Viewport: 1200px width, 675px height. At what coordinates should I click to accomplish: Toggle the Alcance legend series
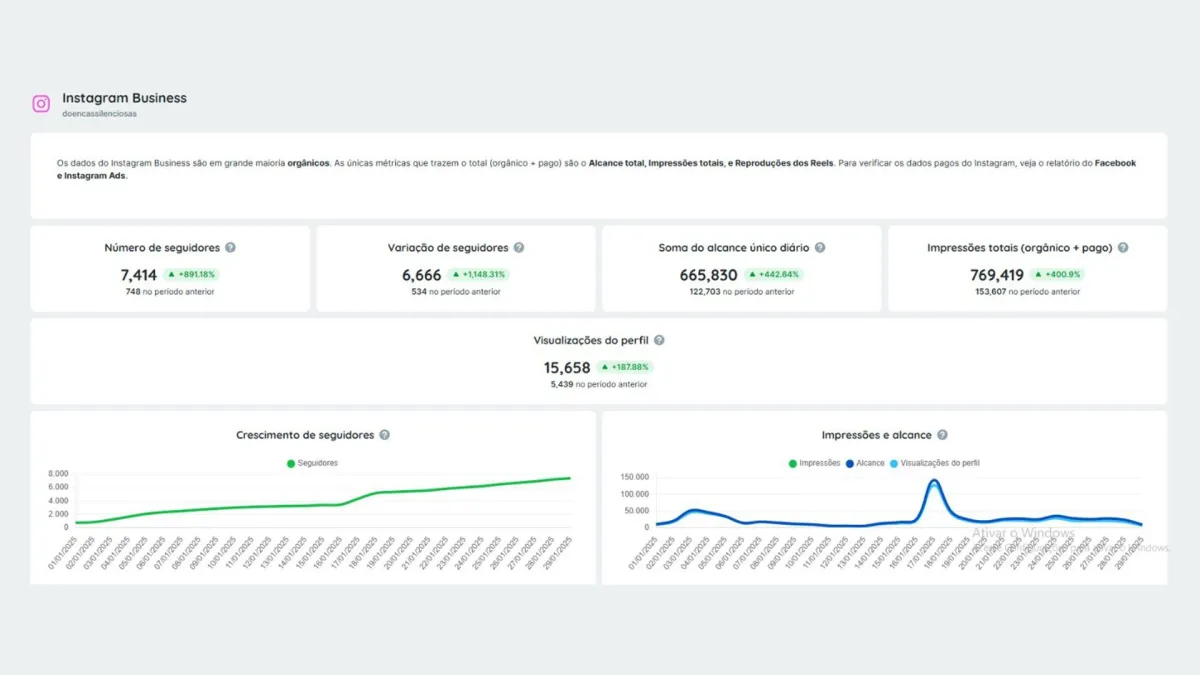(865, 463)
